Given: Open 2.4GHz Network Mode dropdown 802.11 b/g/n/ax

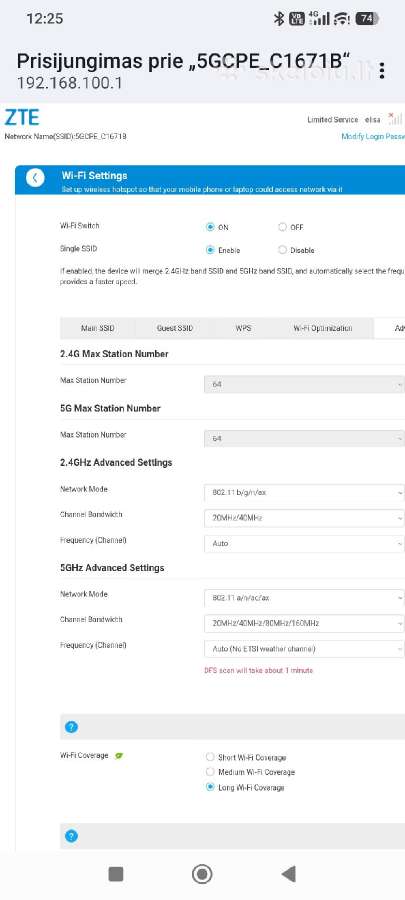Looking at the screenshot, I should tap(305, 492).
